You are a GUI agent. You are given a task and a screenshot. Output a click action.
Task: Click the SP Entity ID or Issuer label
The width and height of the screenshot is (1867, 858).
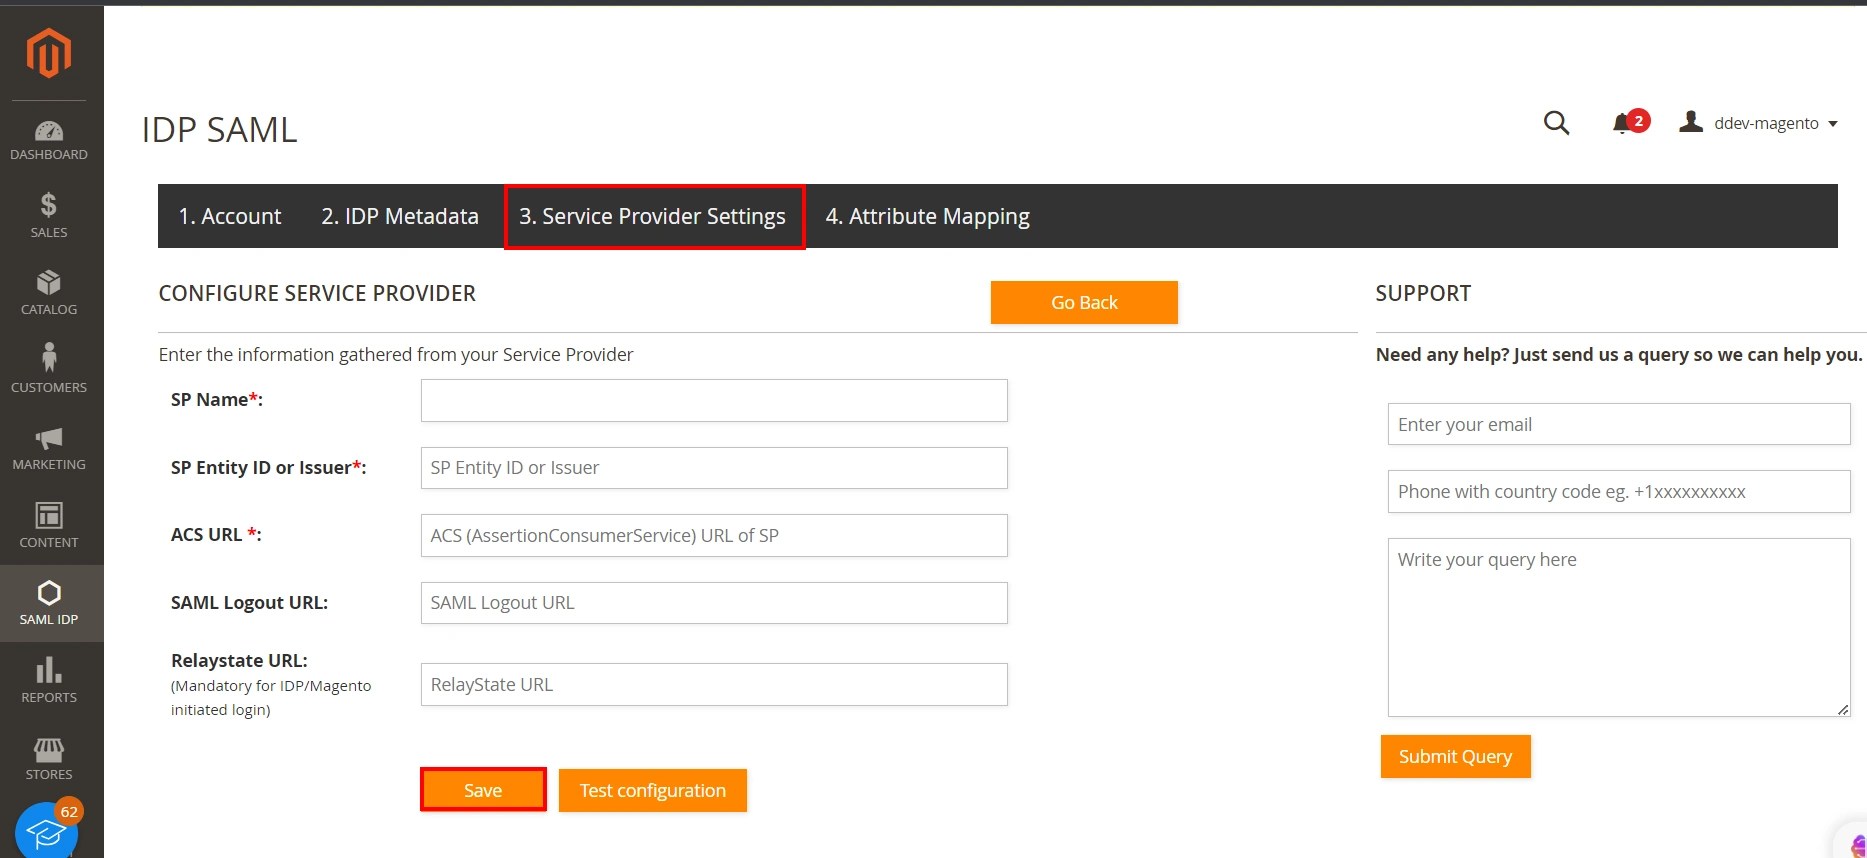point(268,467)
